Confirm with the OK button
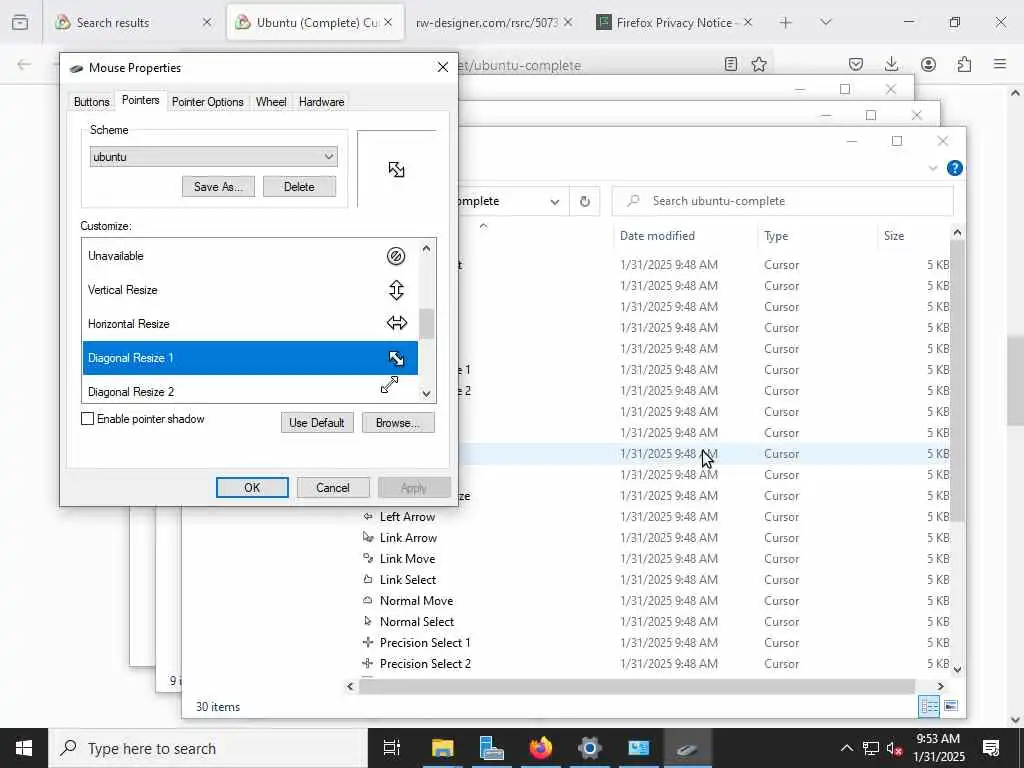Viewport: 1024px width, 768px height. tap(252, 487)
